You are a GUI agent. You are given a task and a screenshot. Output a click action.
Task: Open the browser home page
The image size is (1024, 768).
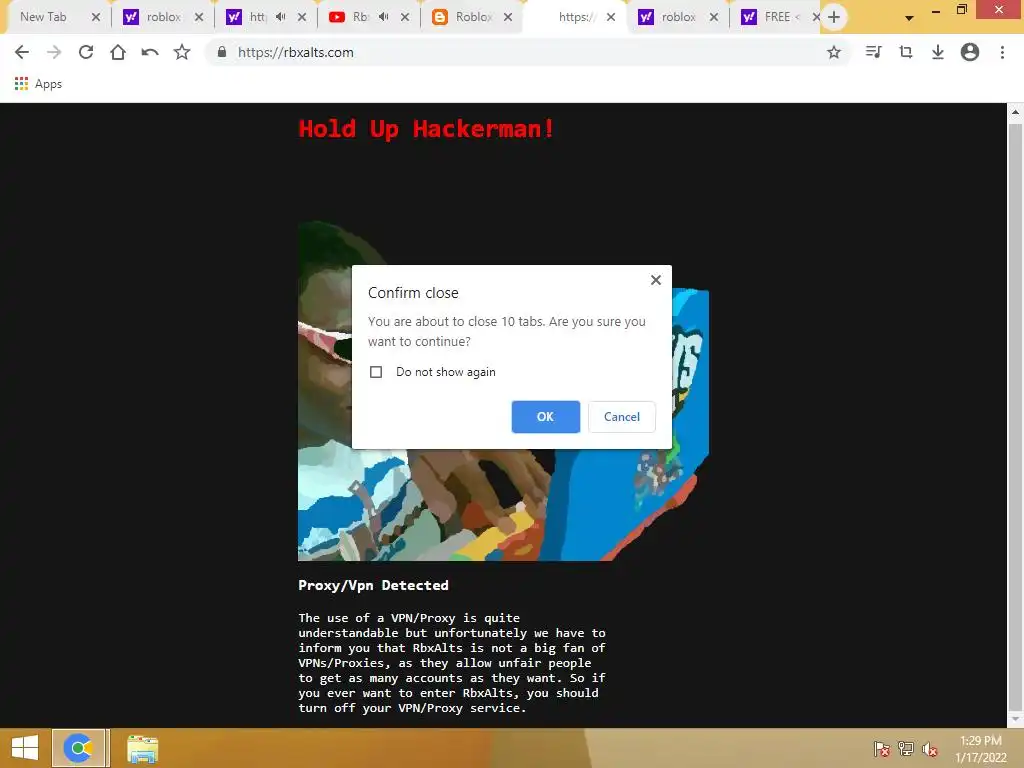(118, 52)
